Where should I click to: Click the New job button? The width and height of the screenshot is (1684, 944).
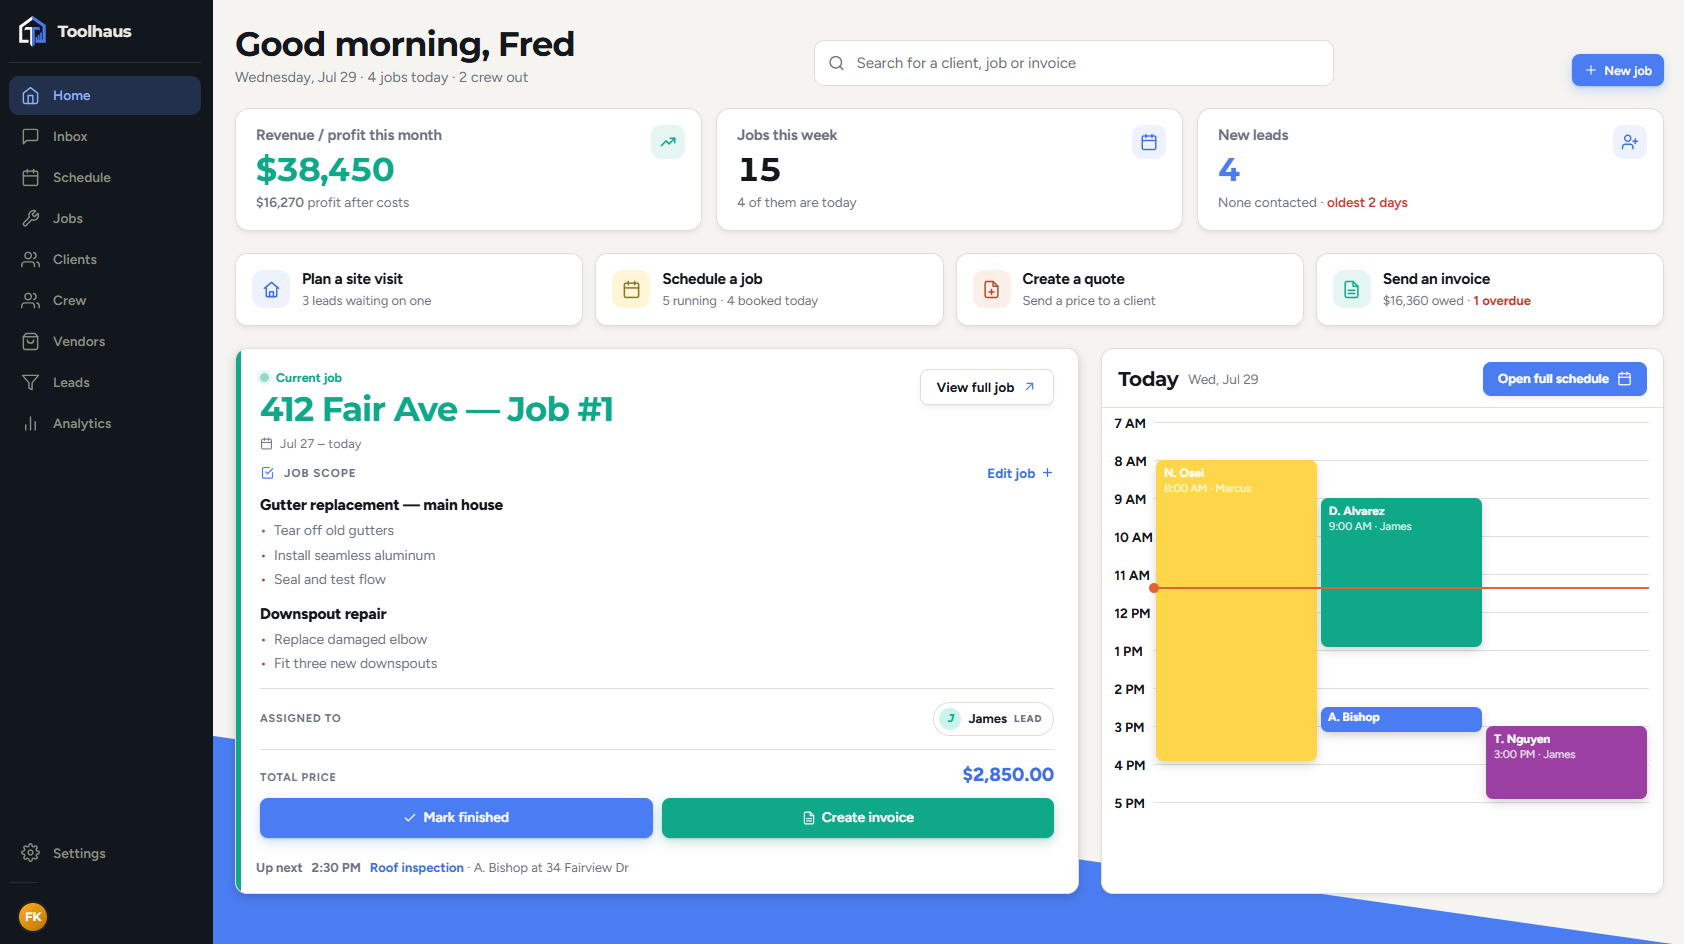(x=1617, y=70)
